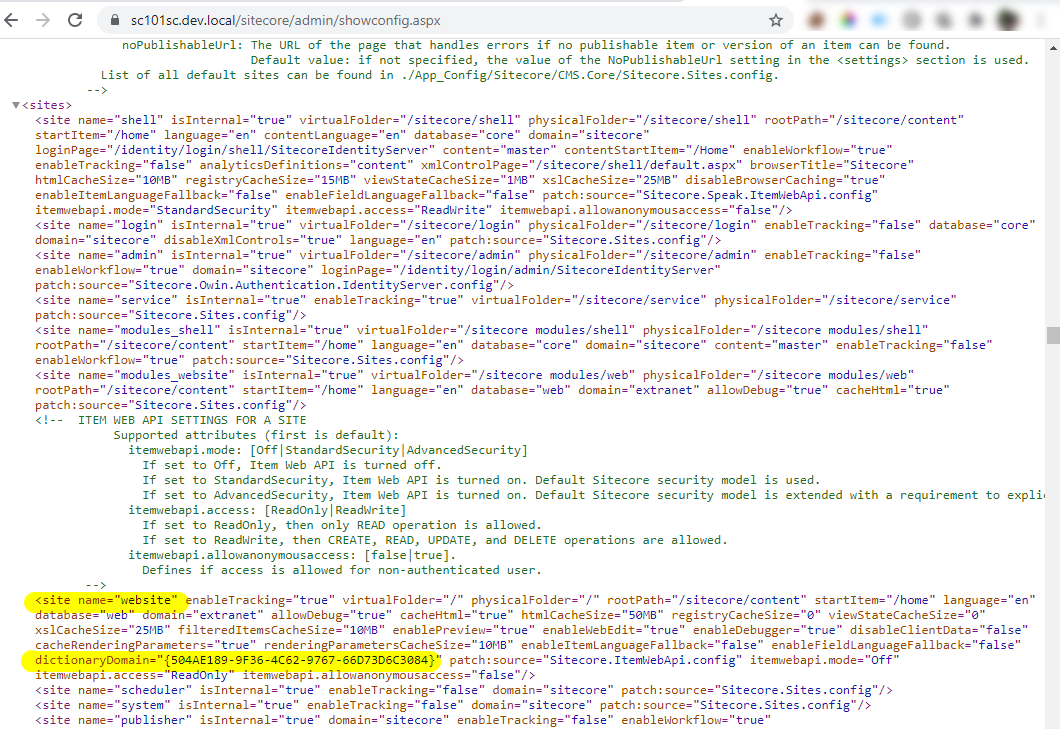Click the "noPublishableUrl:" comment line
This screenshot has height=729, width=1060.
pos(535,45)
